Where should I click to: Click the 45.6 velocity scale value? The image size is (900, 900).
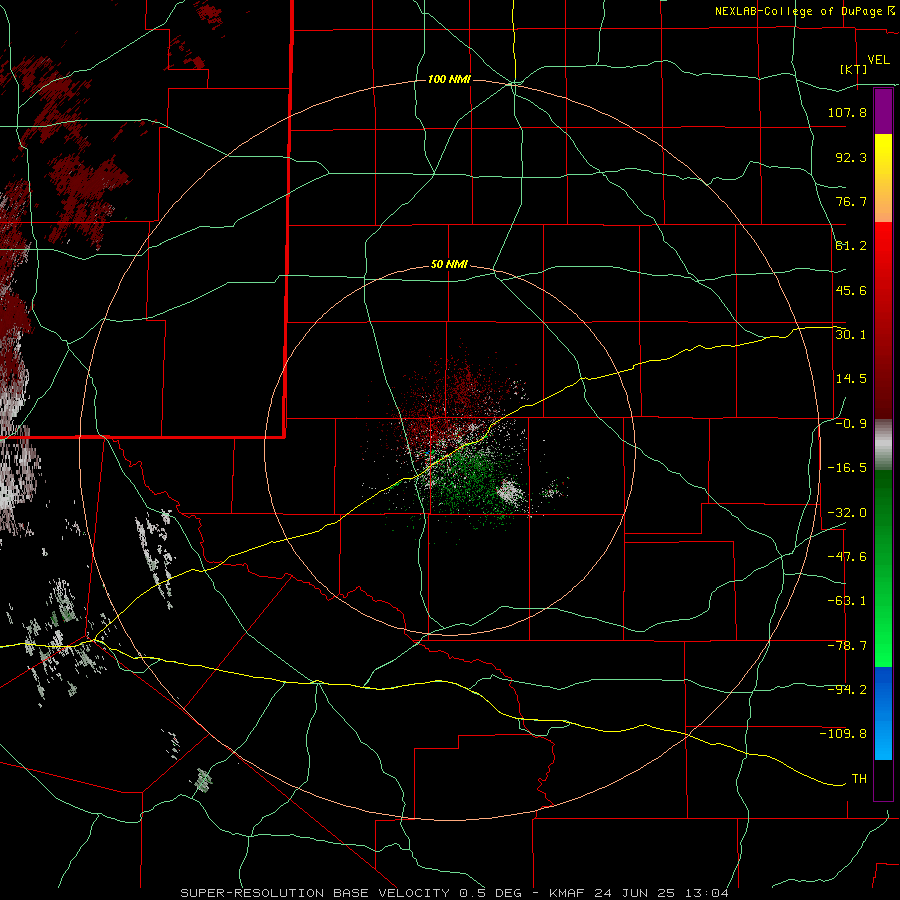click(851, 290)
